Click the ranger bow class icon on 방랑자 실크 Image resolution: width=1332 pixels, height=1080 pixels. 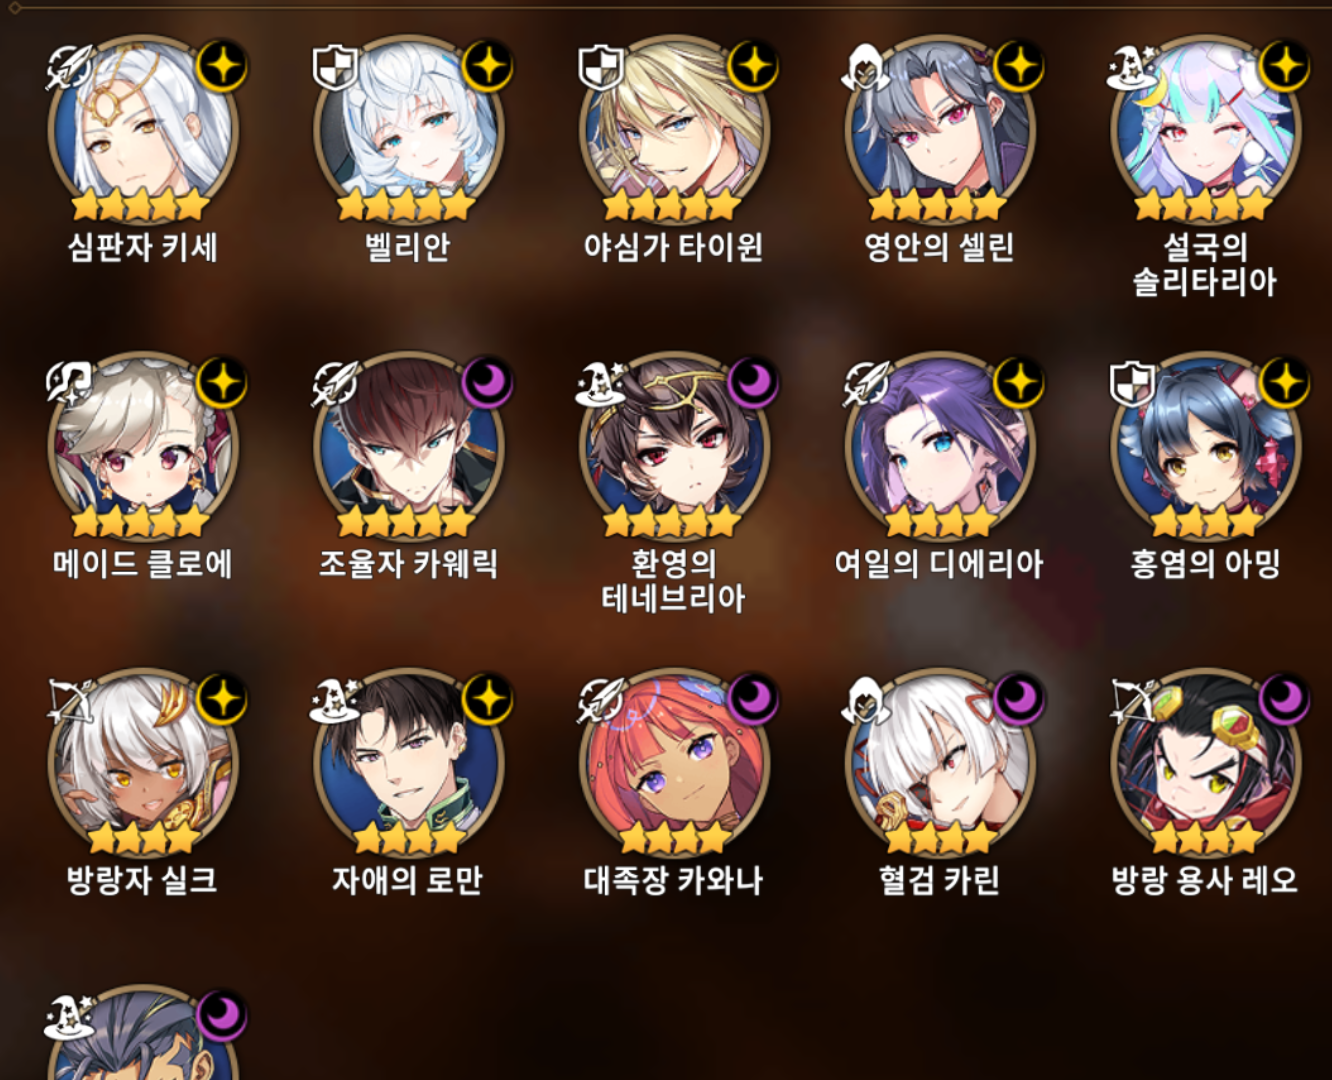click(x=71, y=700)
